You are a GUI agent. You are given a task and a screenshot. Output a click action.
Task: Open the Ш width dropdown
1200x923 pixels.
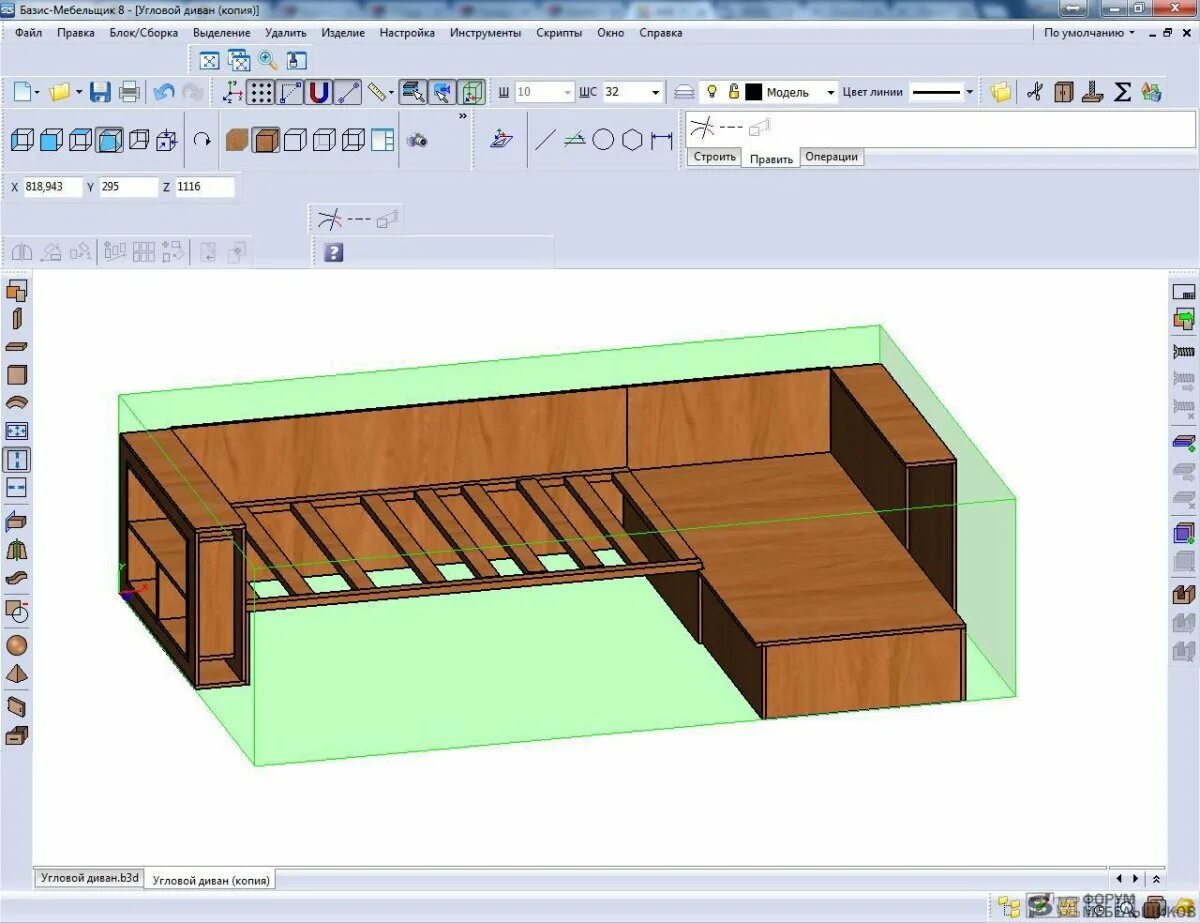(x=568, y=92)
